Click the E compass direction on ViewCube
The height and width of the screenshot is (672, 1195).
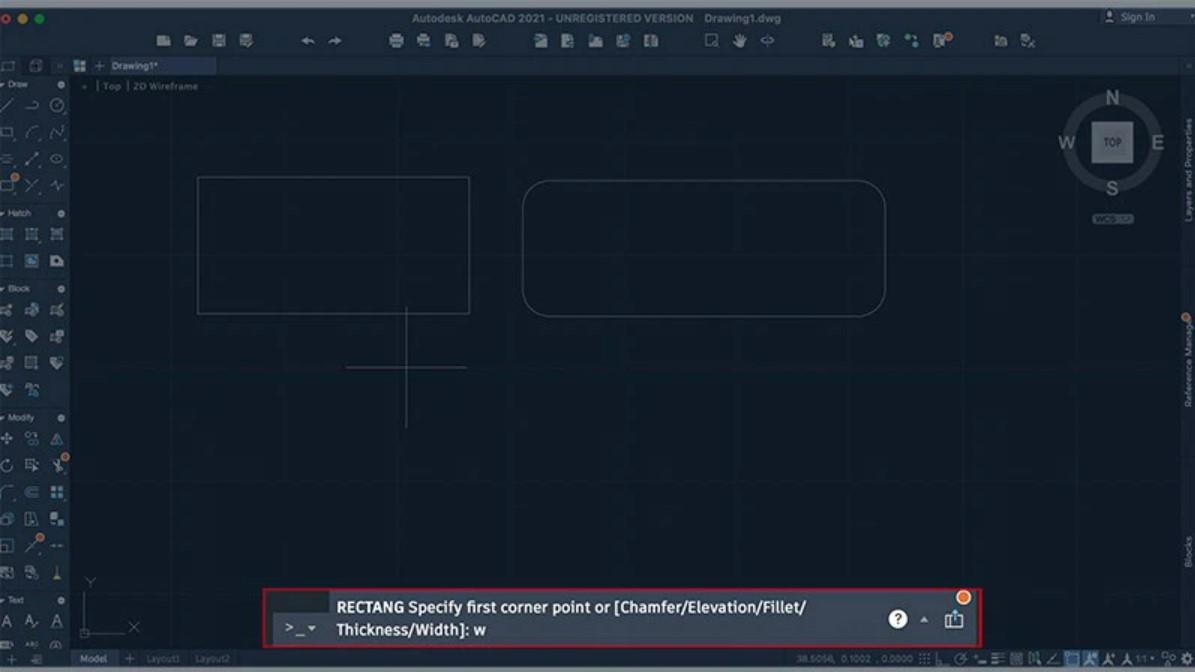[1158, 142]
